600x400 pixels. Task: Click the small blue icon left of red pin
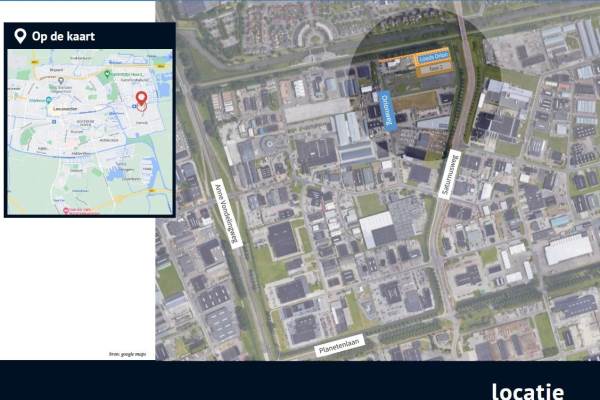[132, 104]
